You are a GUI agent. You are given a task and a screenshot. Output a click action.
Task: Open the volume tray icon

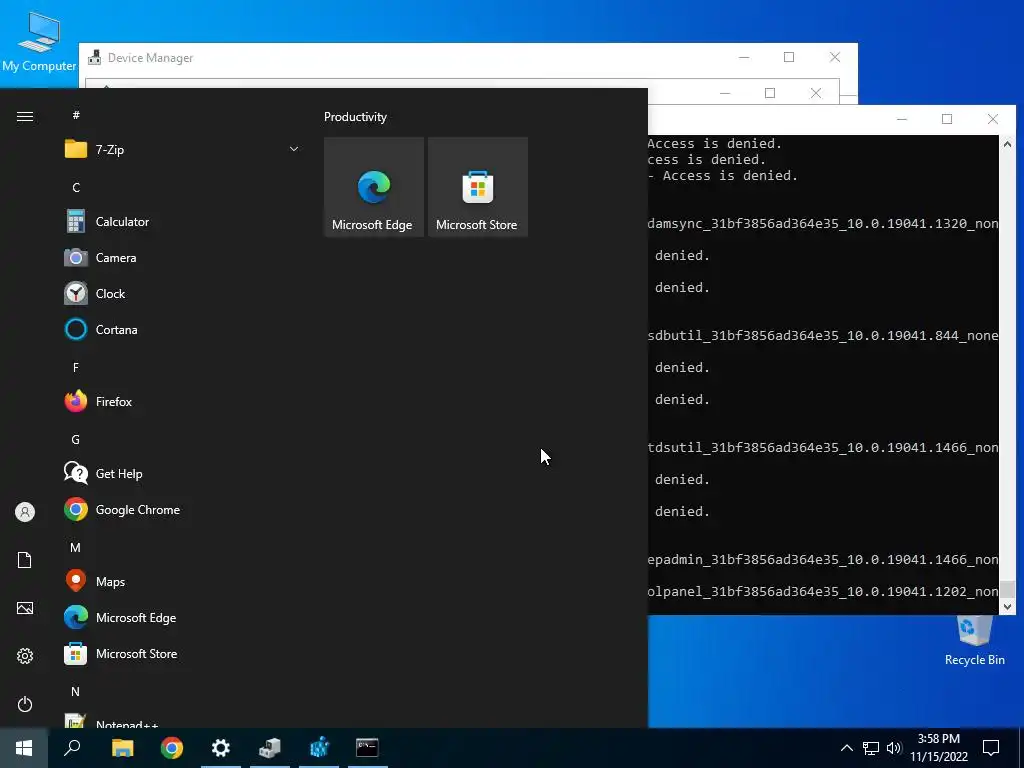tap(894, 748)
